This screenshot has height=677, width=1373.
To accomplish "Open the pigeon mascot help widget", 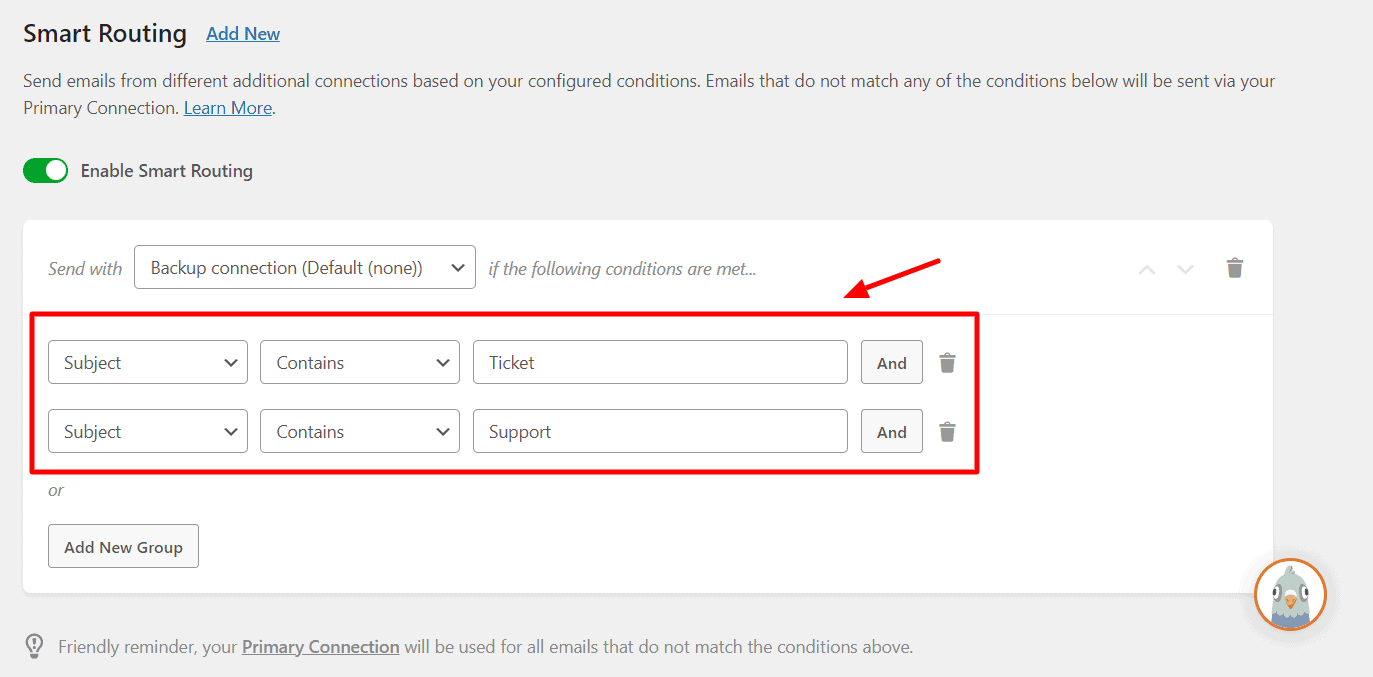I will pyautogui.click(x=1290, y=594).
